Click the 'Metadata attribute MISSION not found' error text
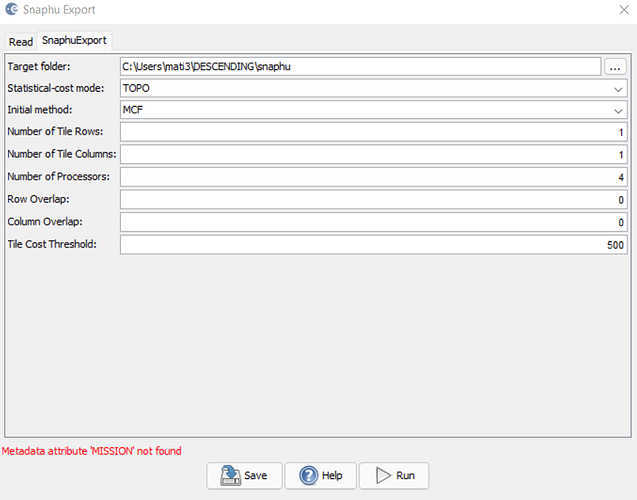 91,451
